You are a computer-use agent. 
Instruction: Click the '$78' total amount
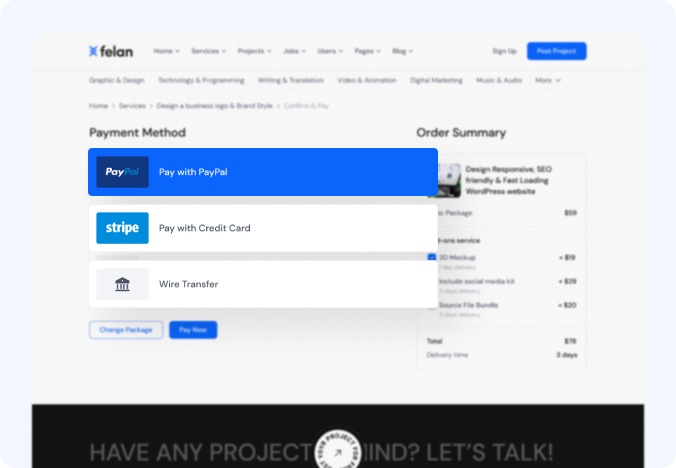click(x=570, y=341)
